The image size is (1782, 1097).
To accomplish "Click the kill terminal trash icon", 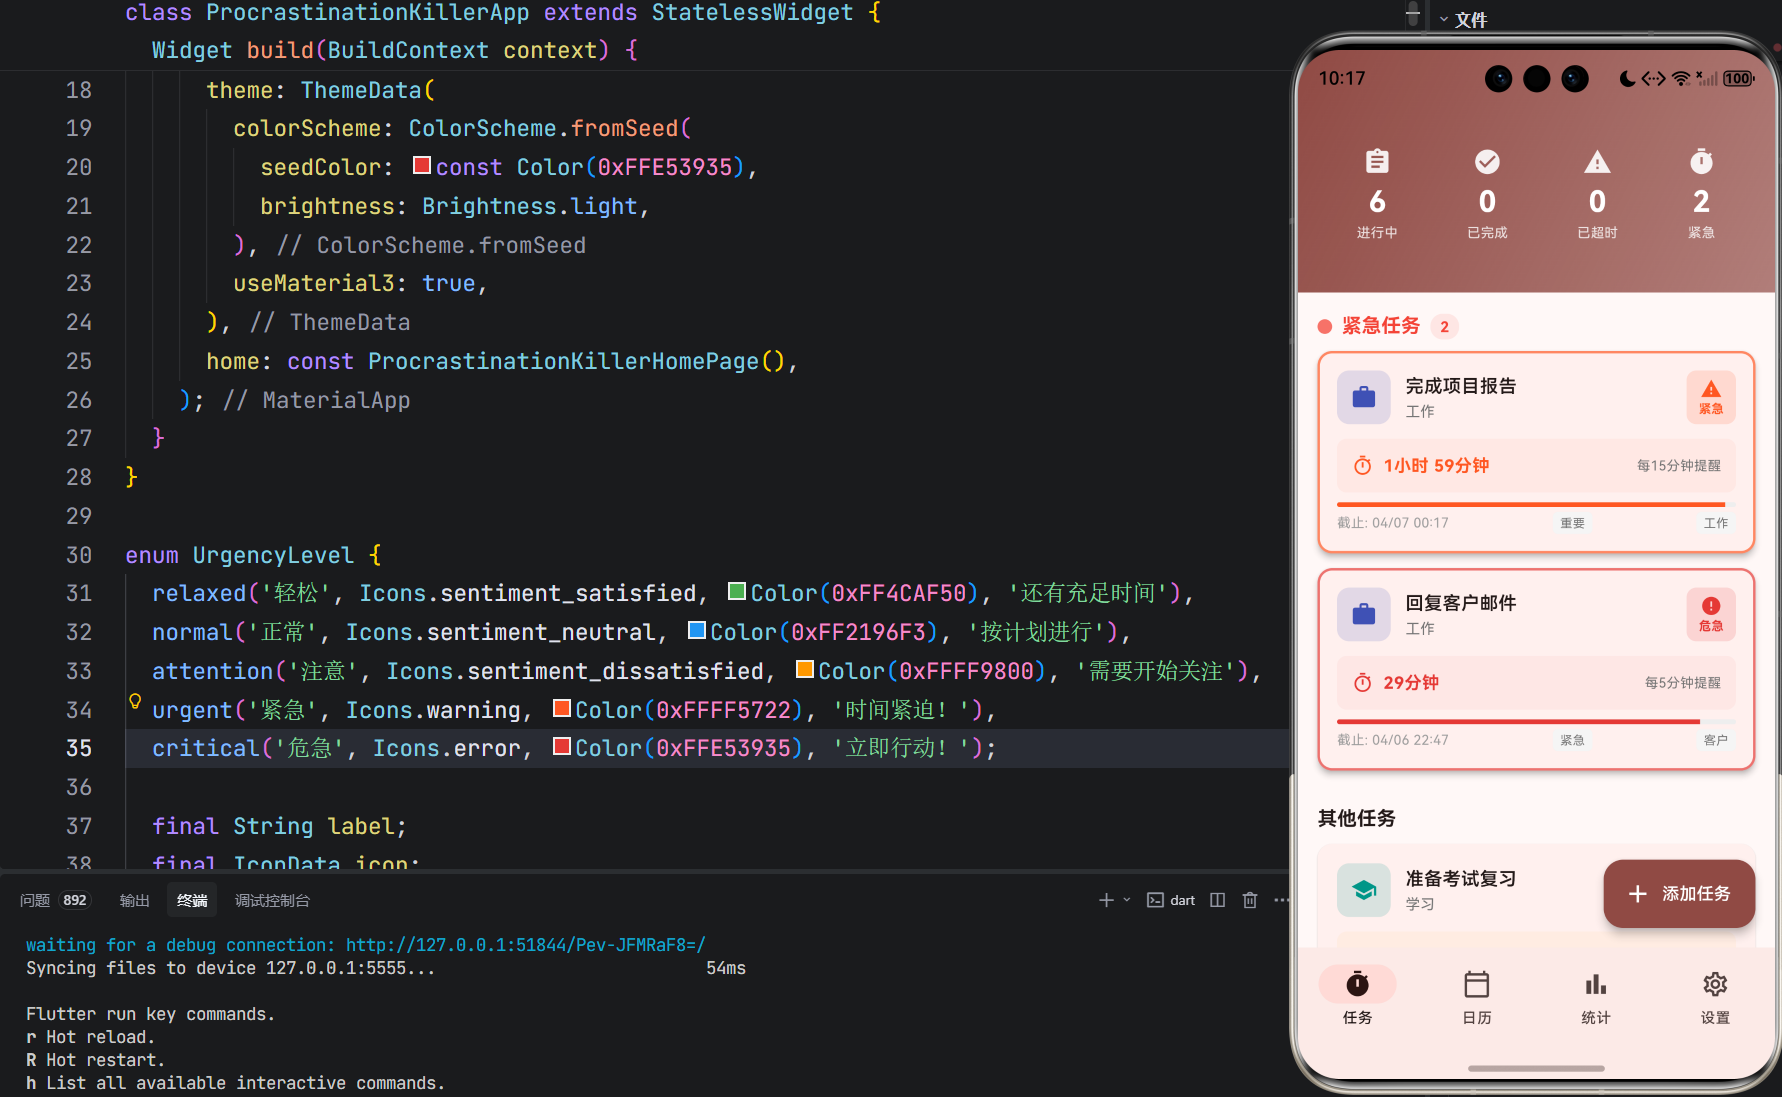I will pos(1250,900).
